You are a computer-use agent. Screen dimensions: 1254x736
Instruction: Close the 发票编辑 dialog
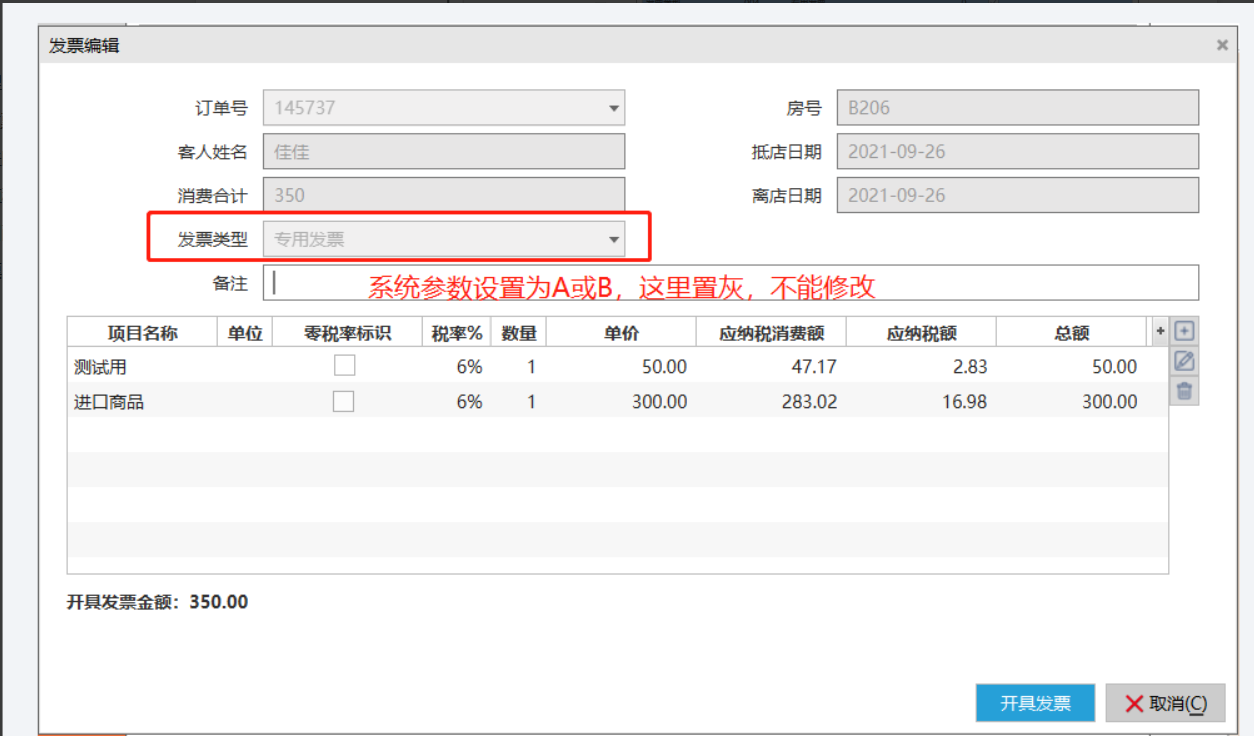click(x=1221, y=45)
